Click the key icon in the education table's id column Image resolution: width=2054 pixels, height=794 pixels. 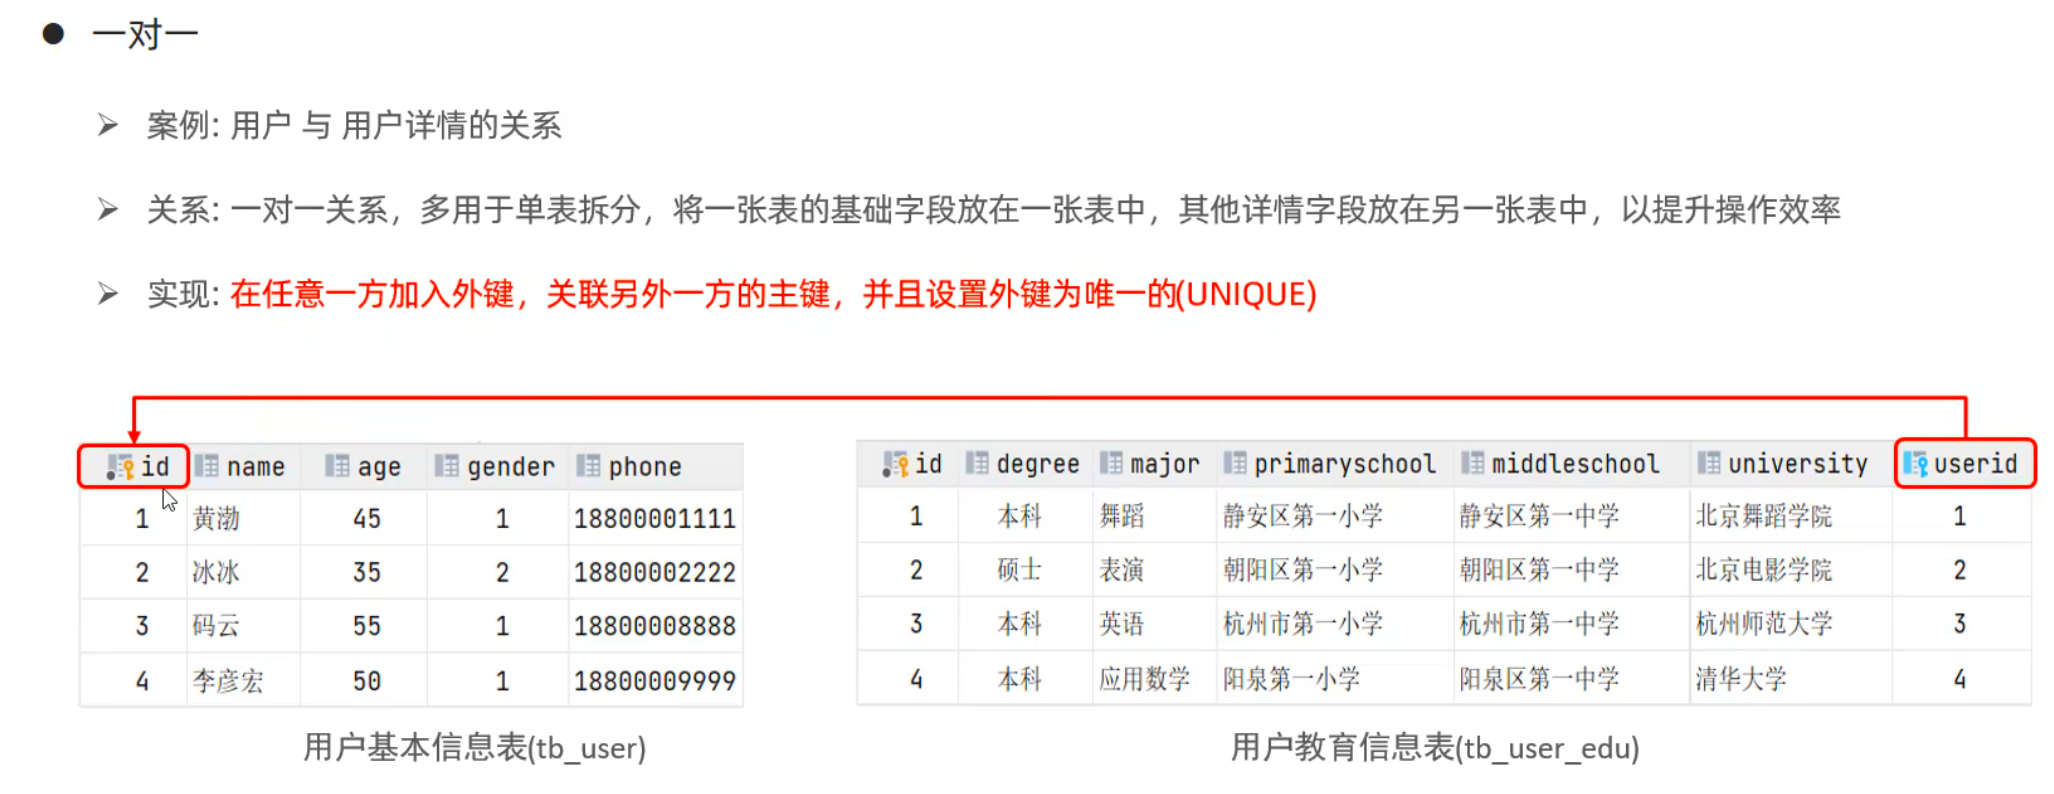(x=894, y=464)
